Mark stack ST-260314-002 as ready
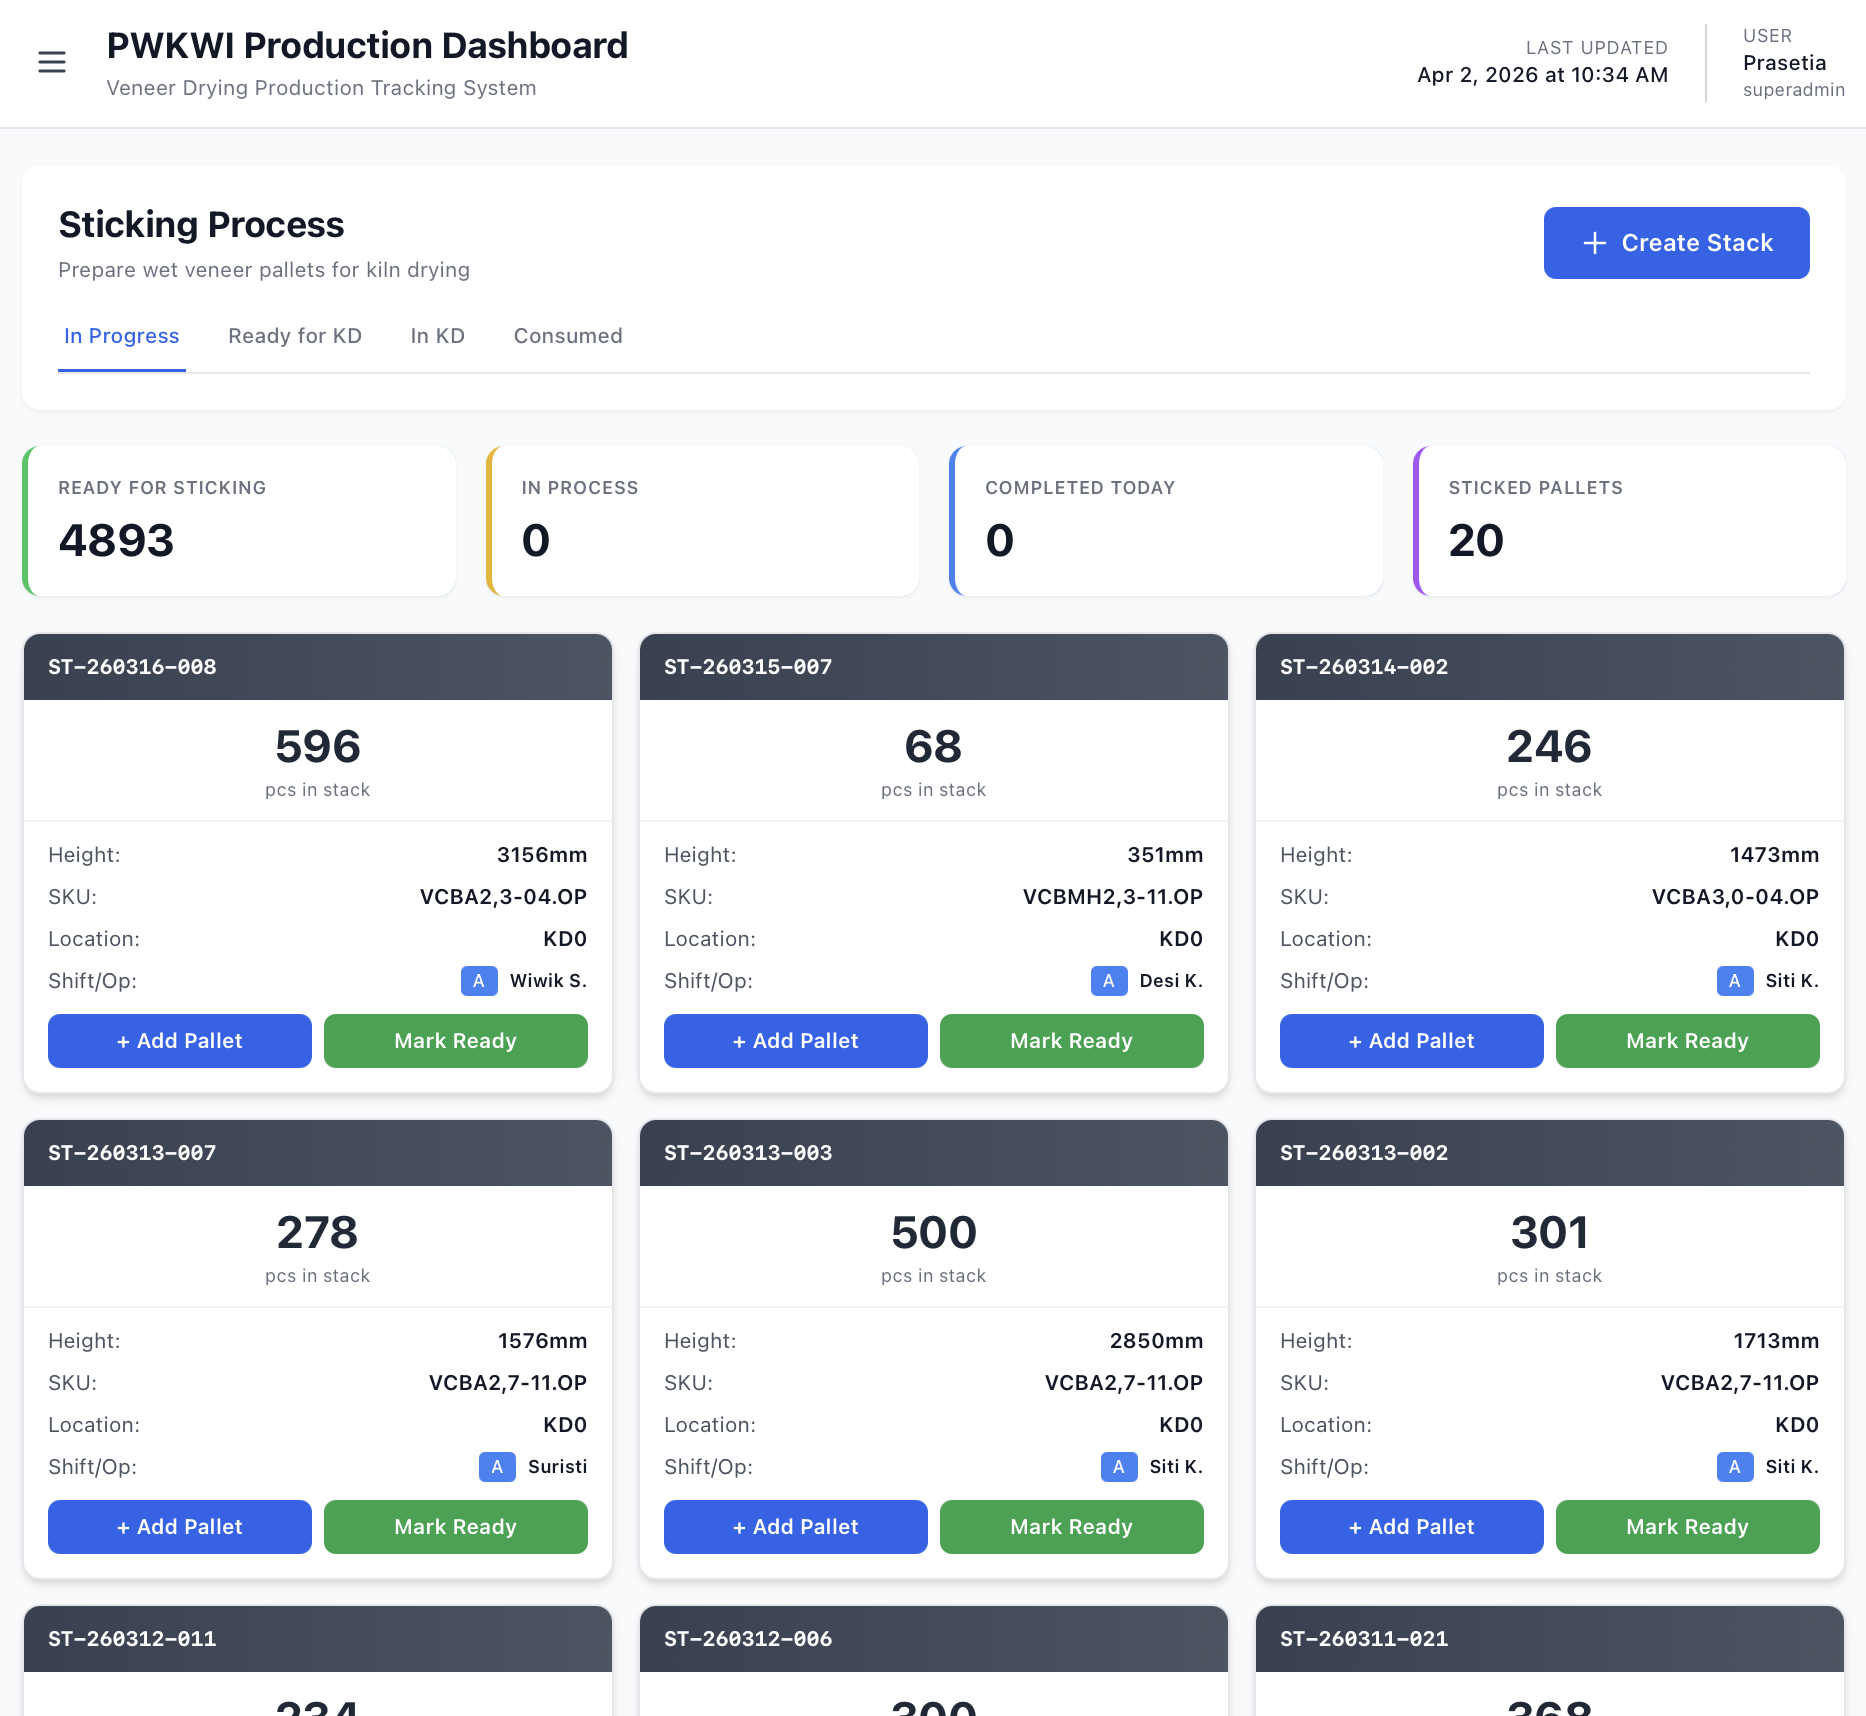Image resolution: width=1866 pixels, height=1716 pixels. 1687,1041
